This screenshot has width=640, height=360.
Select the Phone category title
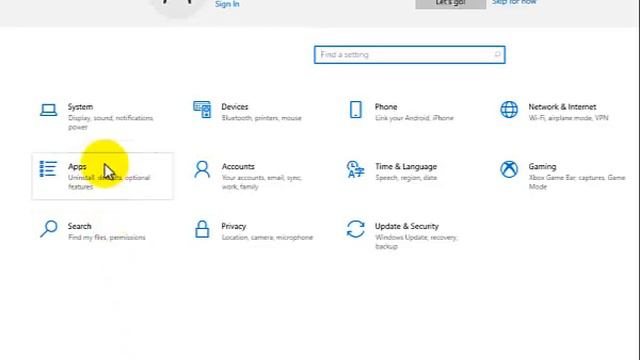pyautogui.click(x=386, y=107)
